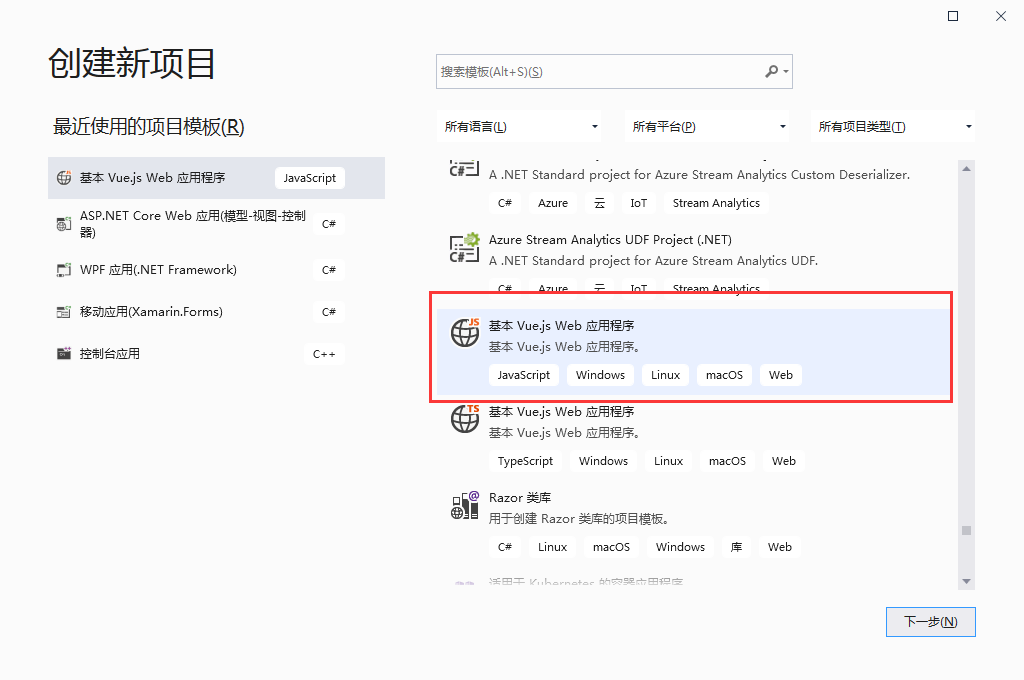Click the Stream Analytics tag in Custom Deserializer row
1024x680 pixels.
point(716,203)
